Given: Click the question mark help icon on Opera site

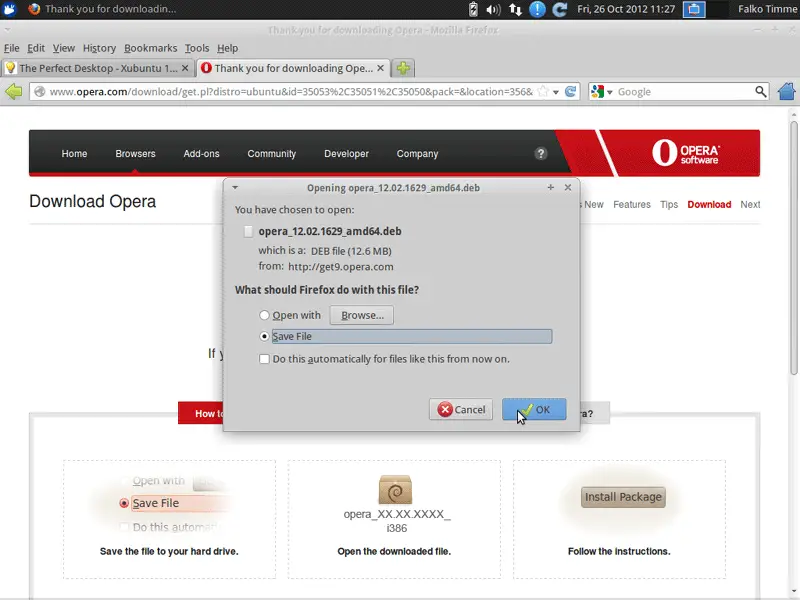Looking at the screenshot, I should (541, 154).
